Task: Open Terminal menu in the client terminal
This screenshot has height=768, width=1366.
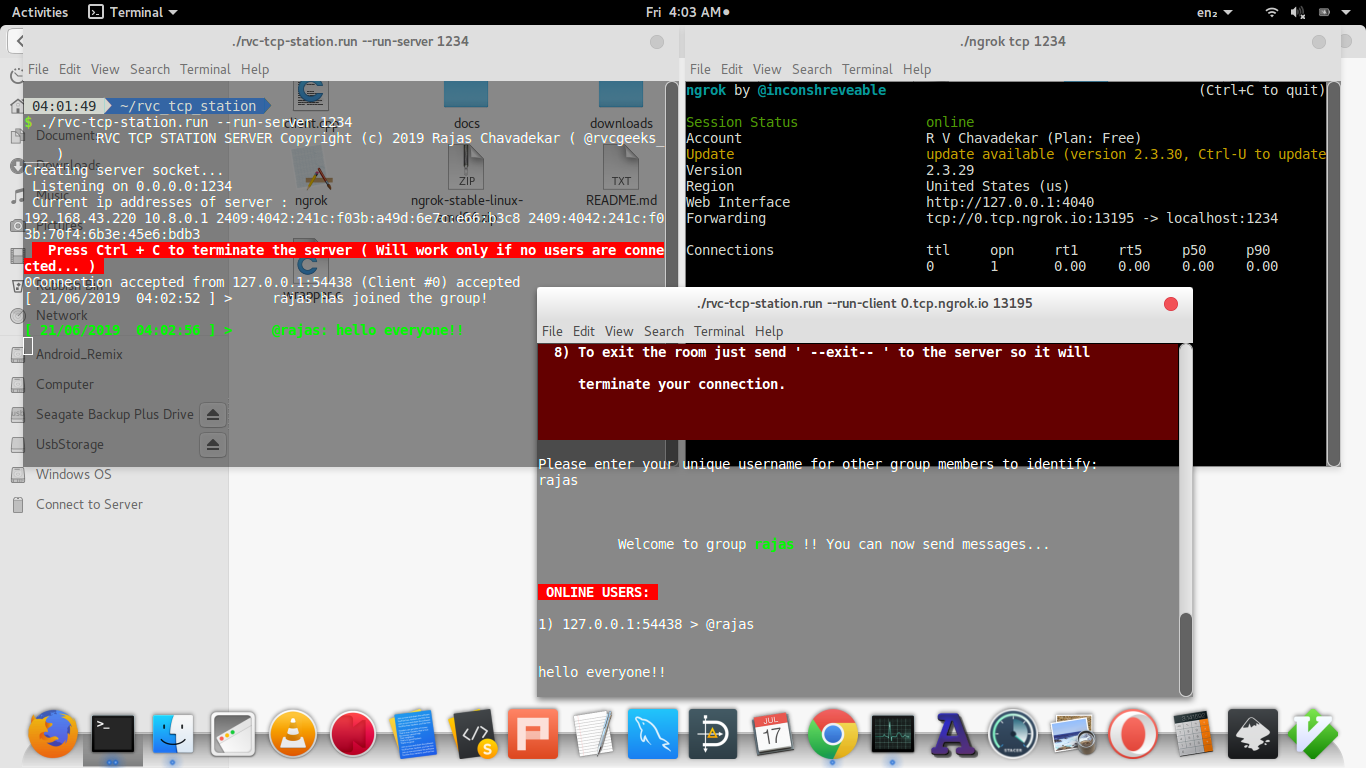Action: tap(719, 331)
